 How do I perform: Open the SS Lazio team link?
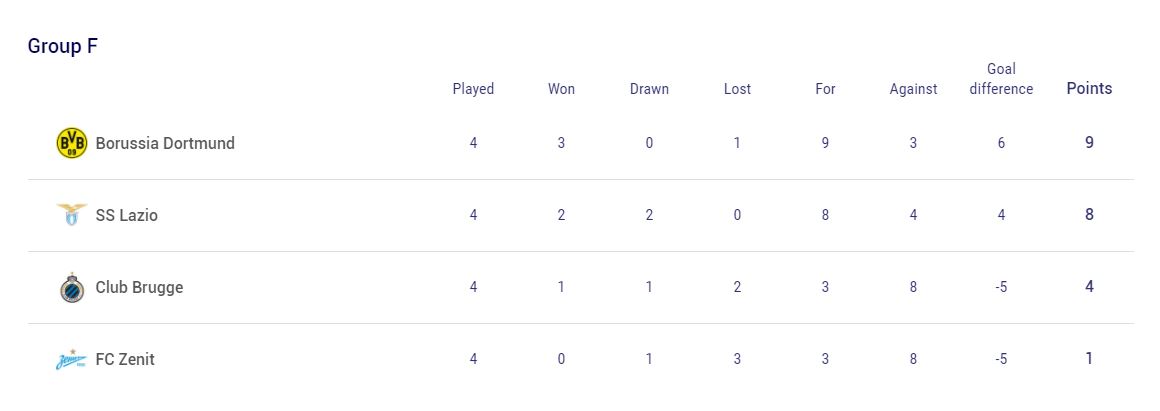click(x=127, y=215)
